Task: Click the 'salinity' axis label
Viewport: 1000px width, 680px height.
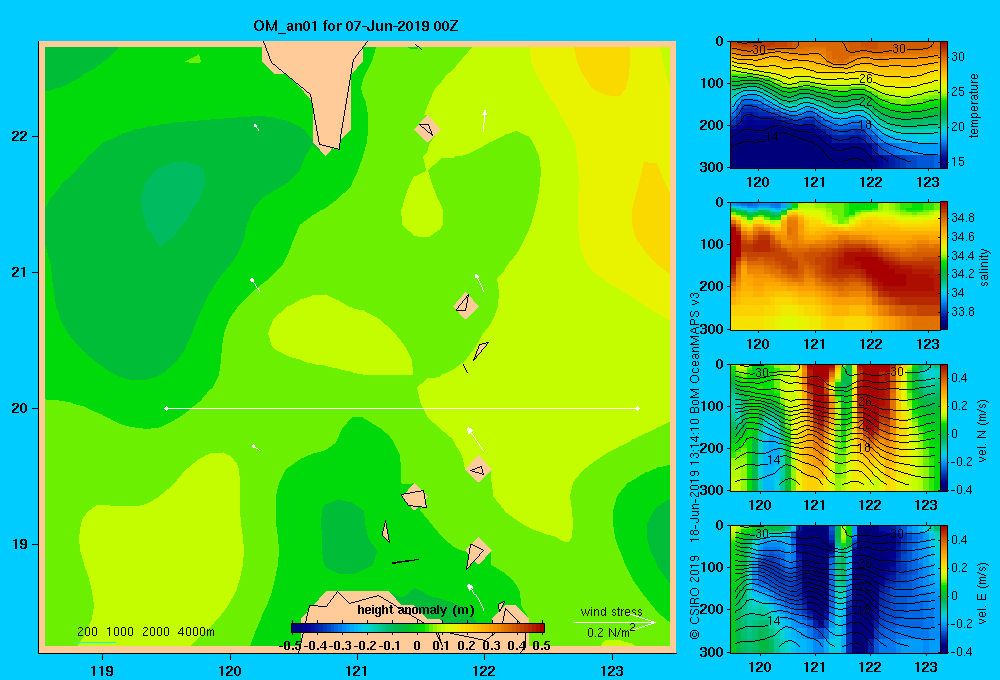Action: tap(984, 267)
